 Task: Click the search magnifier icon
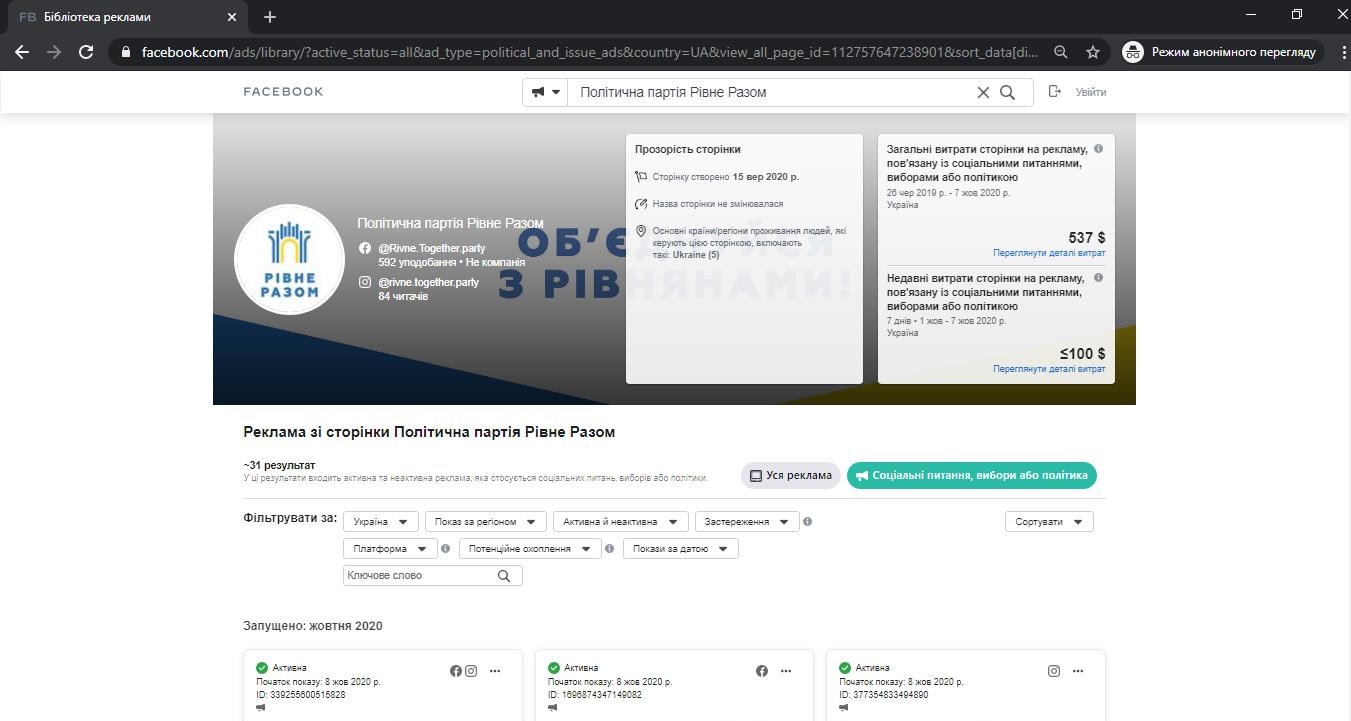pyautogui.click(x=1008, y=92)
